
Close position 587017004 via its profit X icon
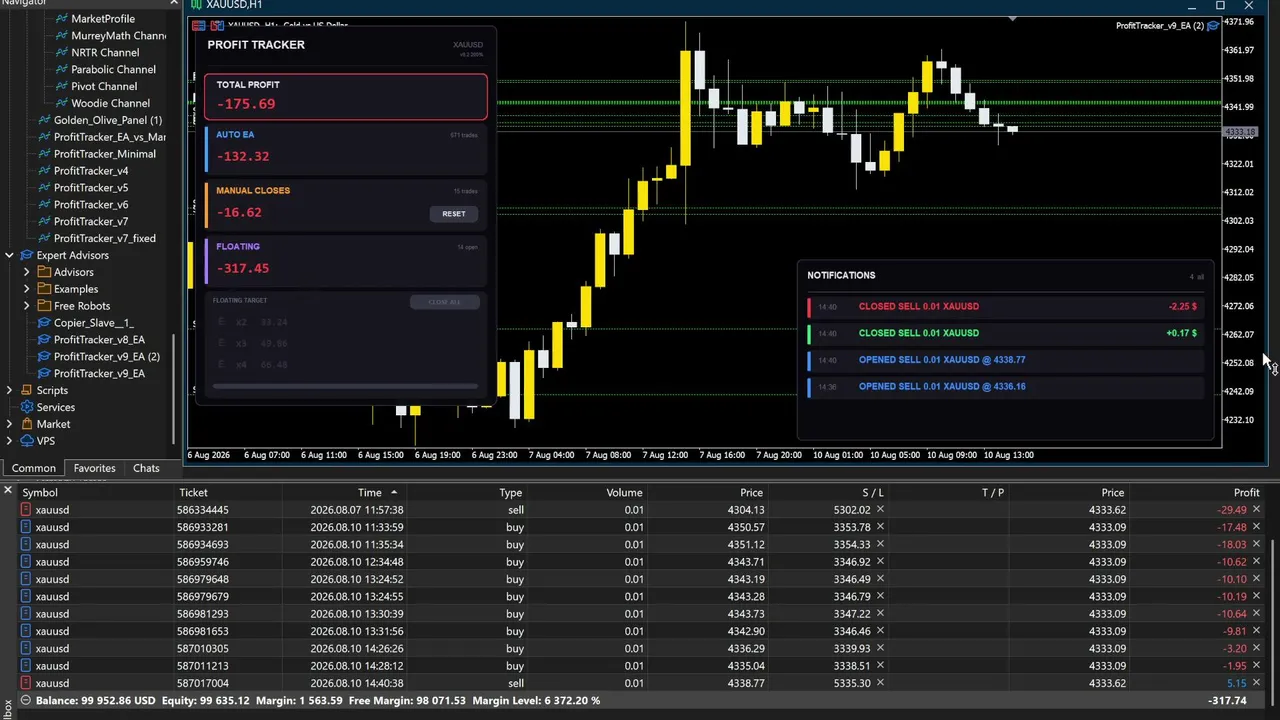pos(1256,683)
